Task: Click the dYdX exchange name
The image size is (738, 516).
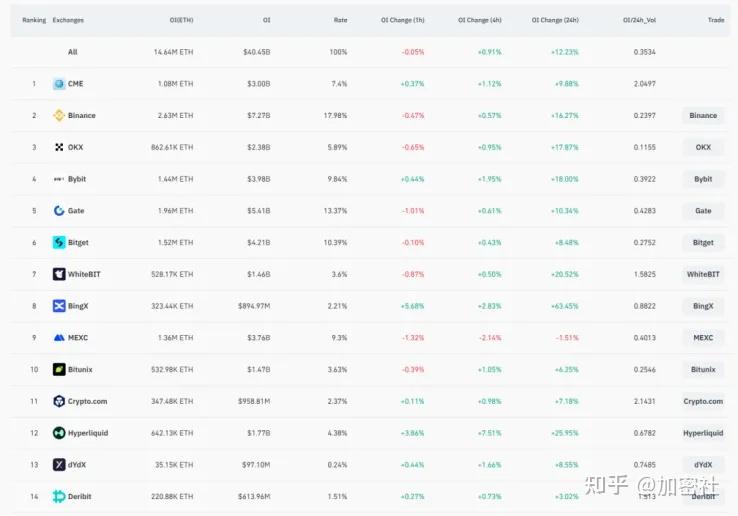Action: tap(77, 465)
